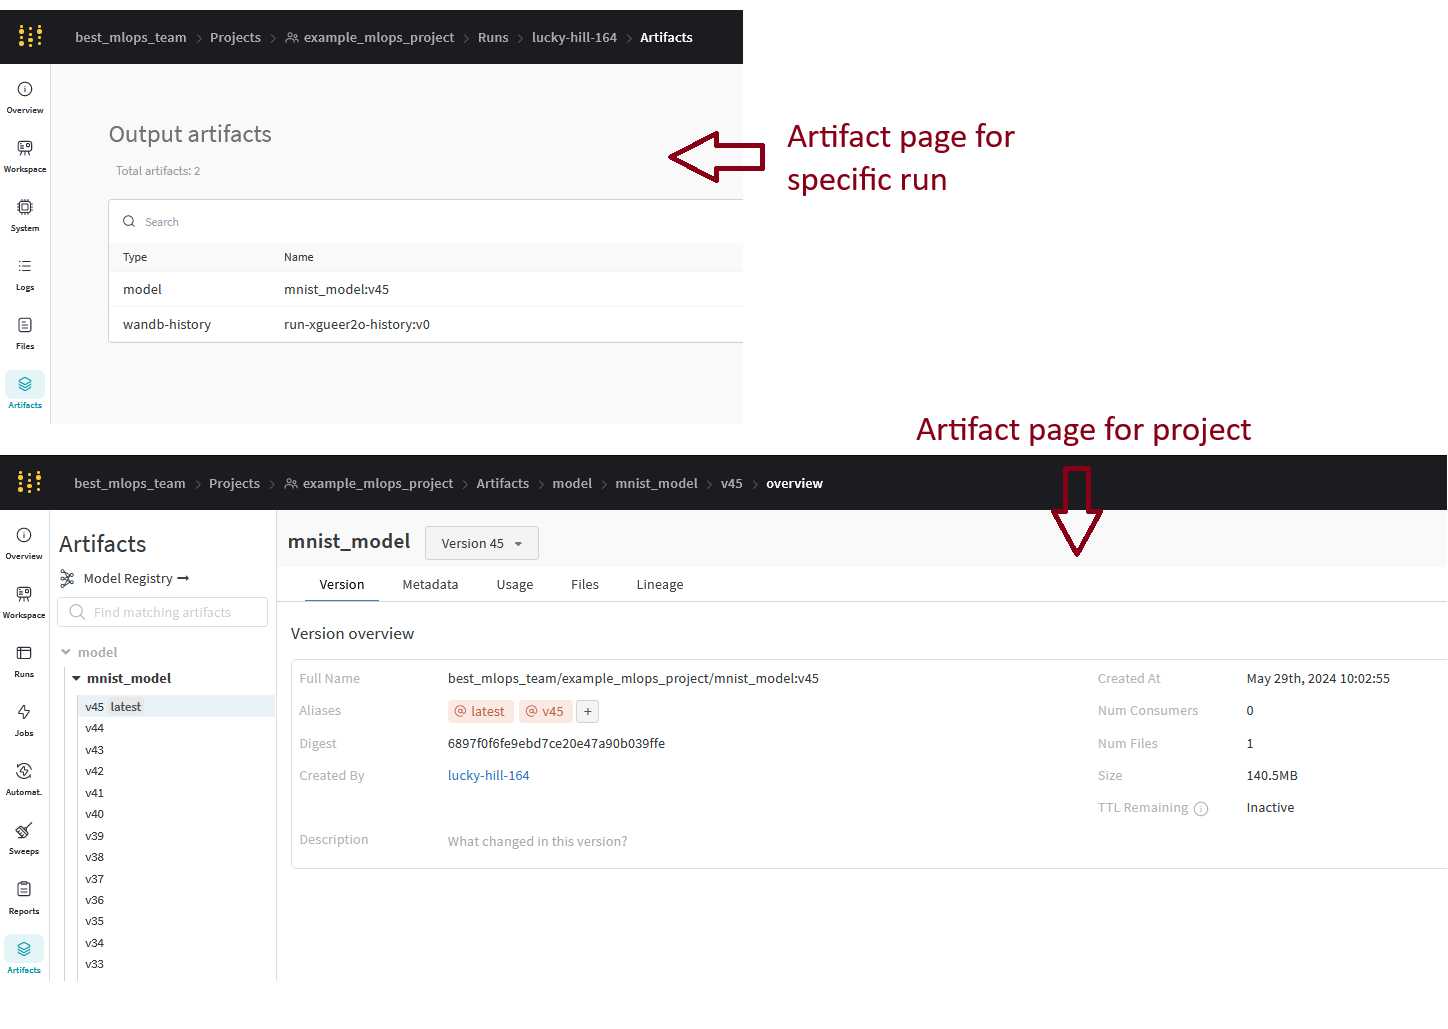
Task: Open the Reports sidebar icon
Action: [24, 891]
